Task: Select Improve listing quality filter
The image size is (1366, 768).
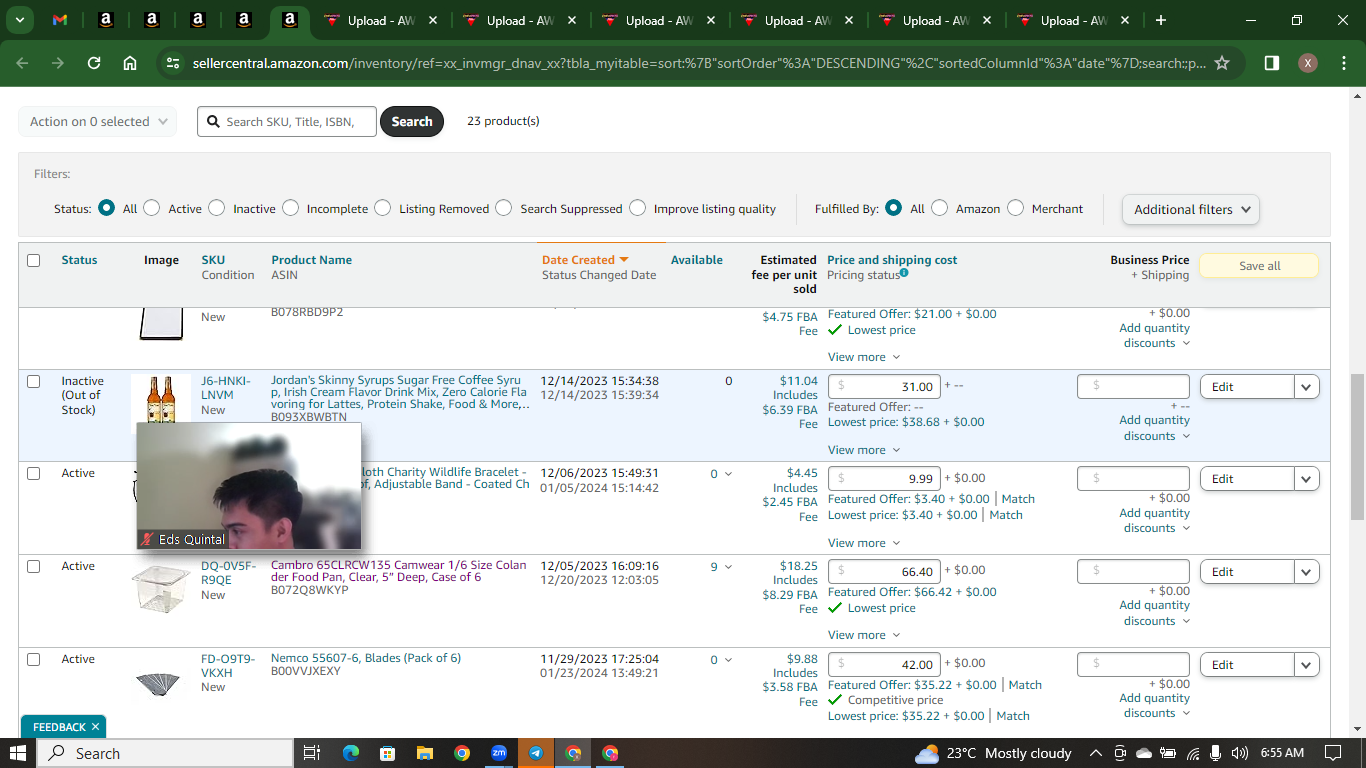Action: [638, 208]
